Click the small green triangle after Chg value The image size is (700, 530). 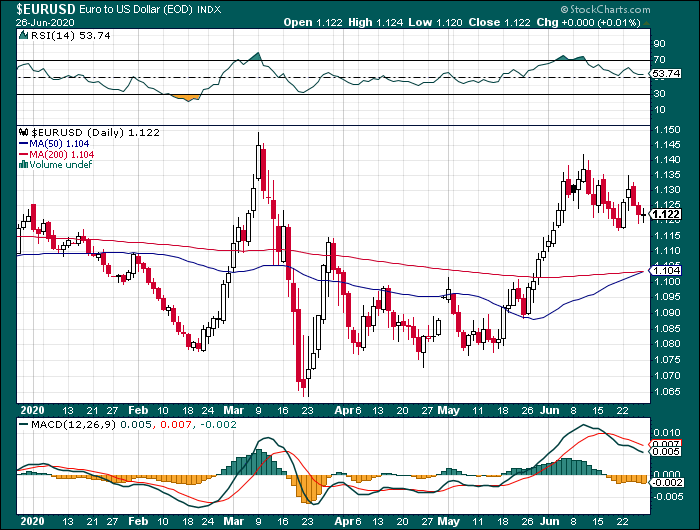[x=646, y=23]
